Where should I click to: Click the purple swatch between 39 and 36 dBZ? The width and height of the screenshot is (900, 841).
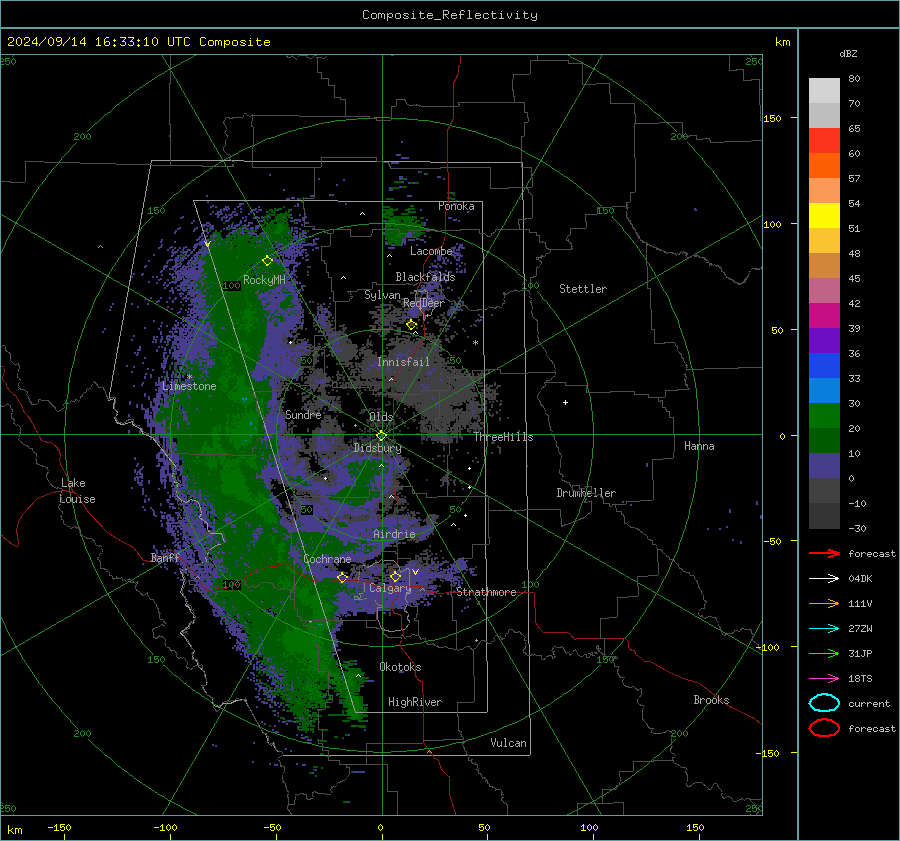pyautogui.click(x=824, y=341)
